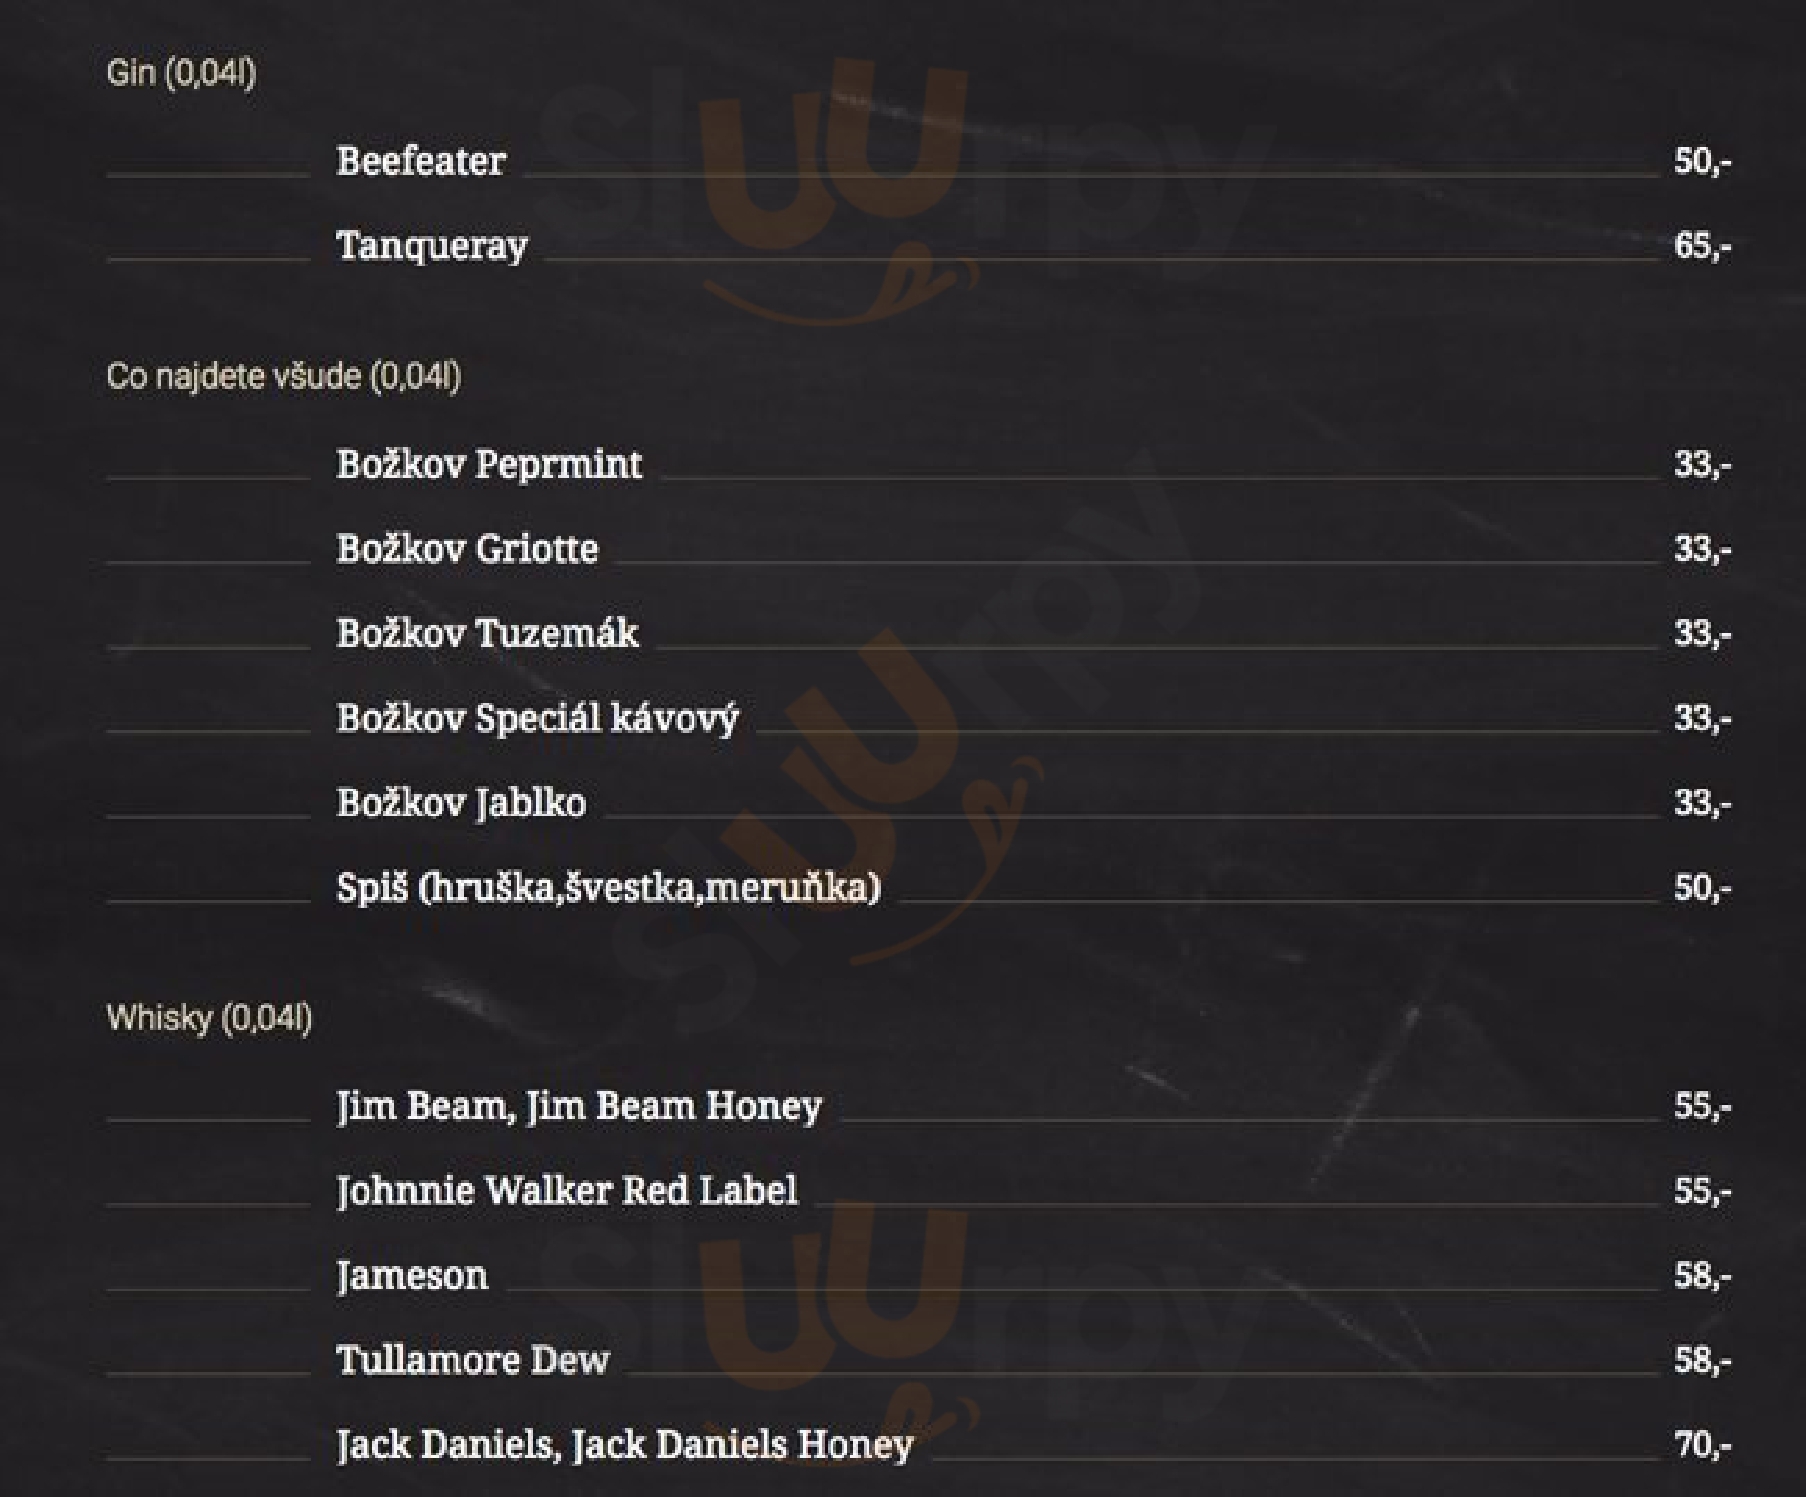The height and width of the screenshot is (1497, 1806).
Task: Click the 65,- price for Tanqueray
Action: pyautogui.click(x=1703, y=246)
